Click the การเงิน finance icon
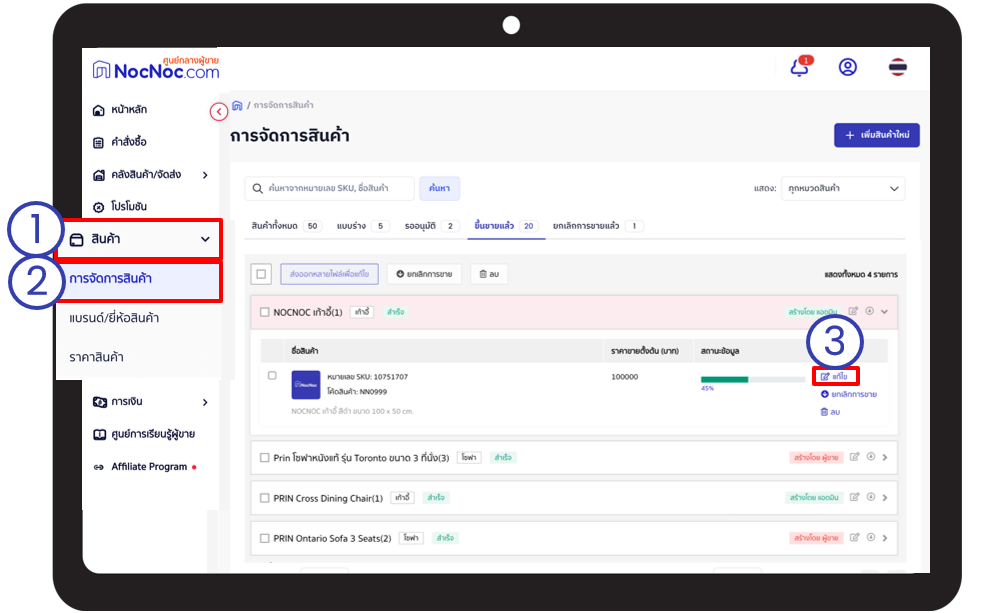The width and height of the screenshot is (982, 613). pos(99,402)
